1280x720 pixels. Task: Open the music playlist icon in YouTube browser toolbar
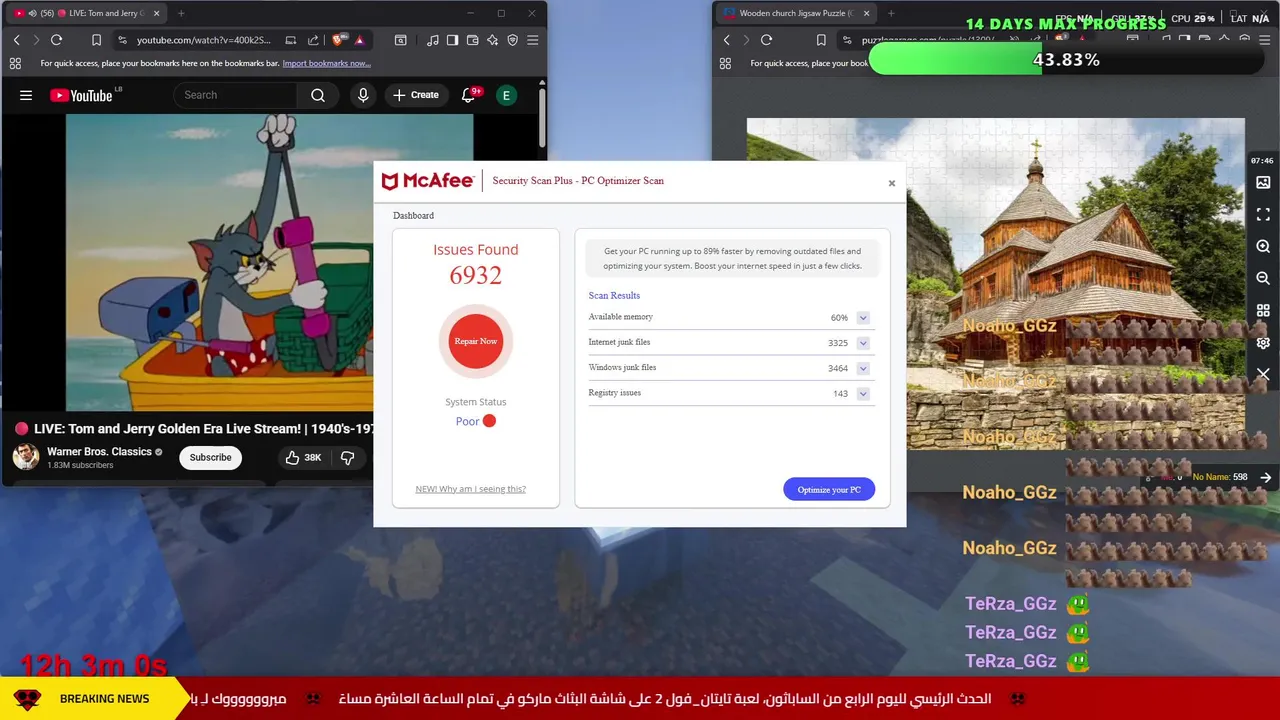[x=432, y=40]
